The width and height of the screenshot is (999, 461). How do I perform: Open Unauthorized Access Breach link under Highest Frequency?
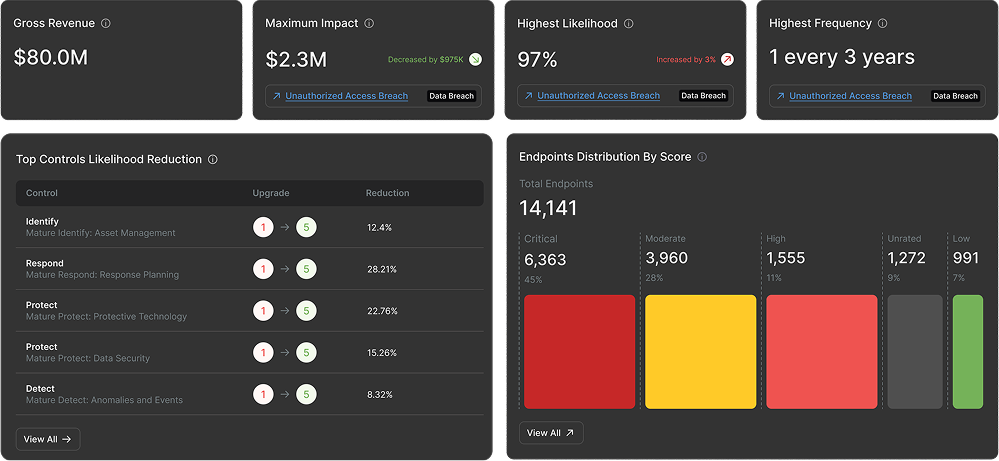pos(850,96)
